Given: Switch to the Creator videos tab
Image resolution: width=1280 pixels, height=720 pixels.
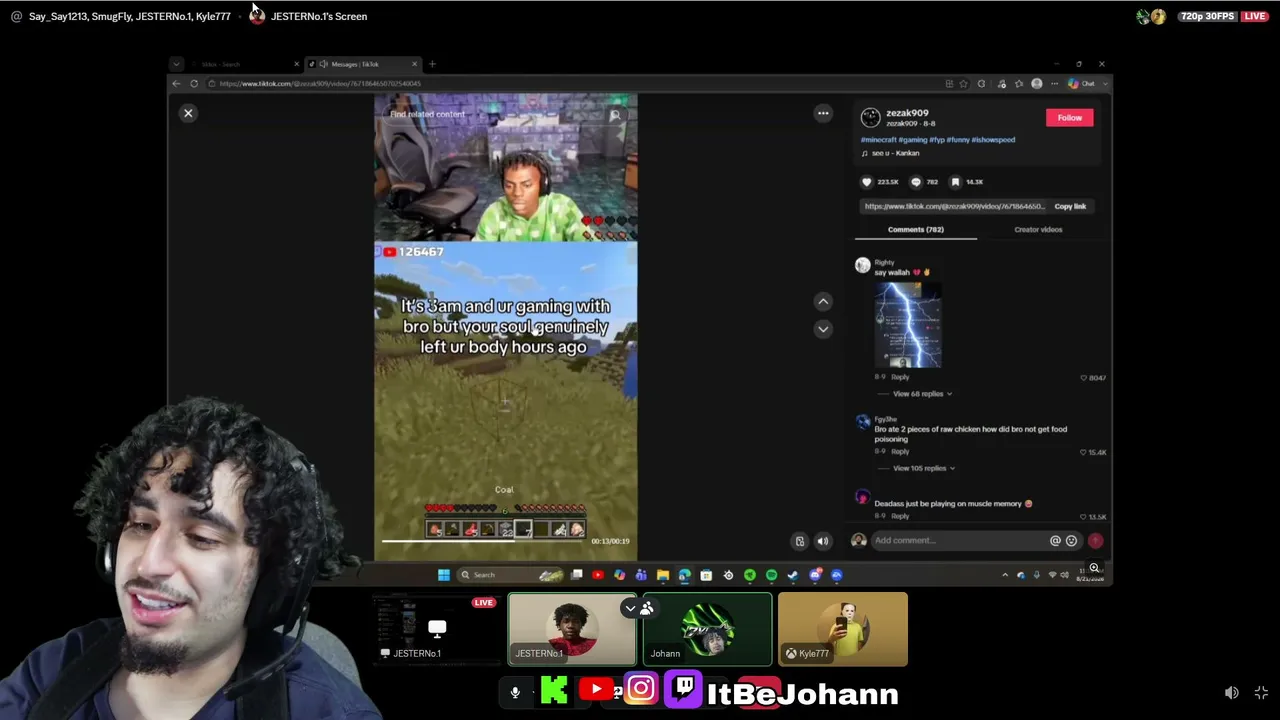Looking at the screenshot, I should (x=1038, y=230).
